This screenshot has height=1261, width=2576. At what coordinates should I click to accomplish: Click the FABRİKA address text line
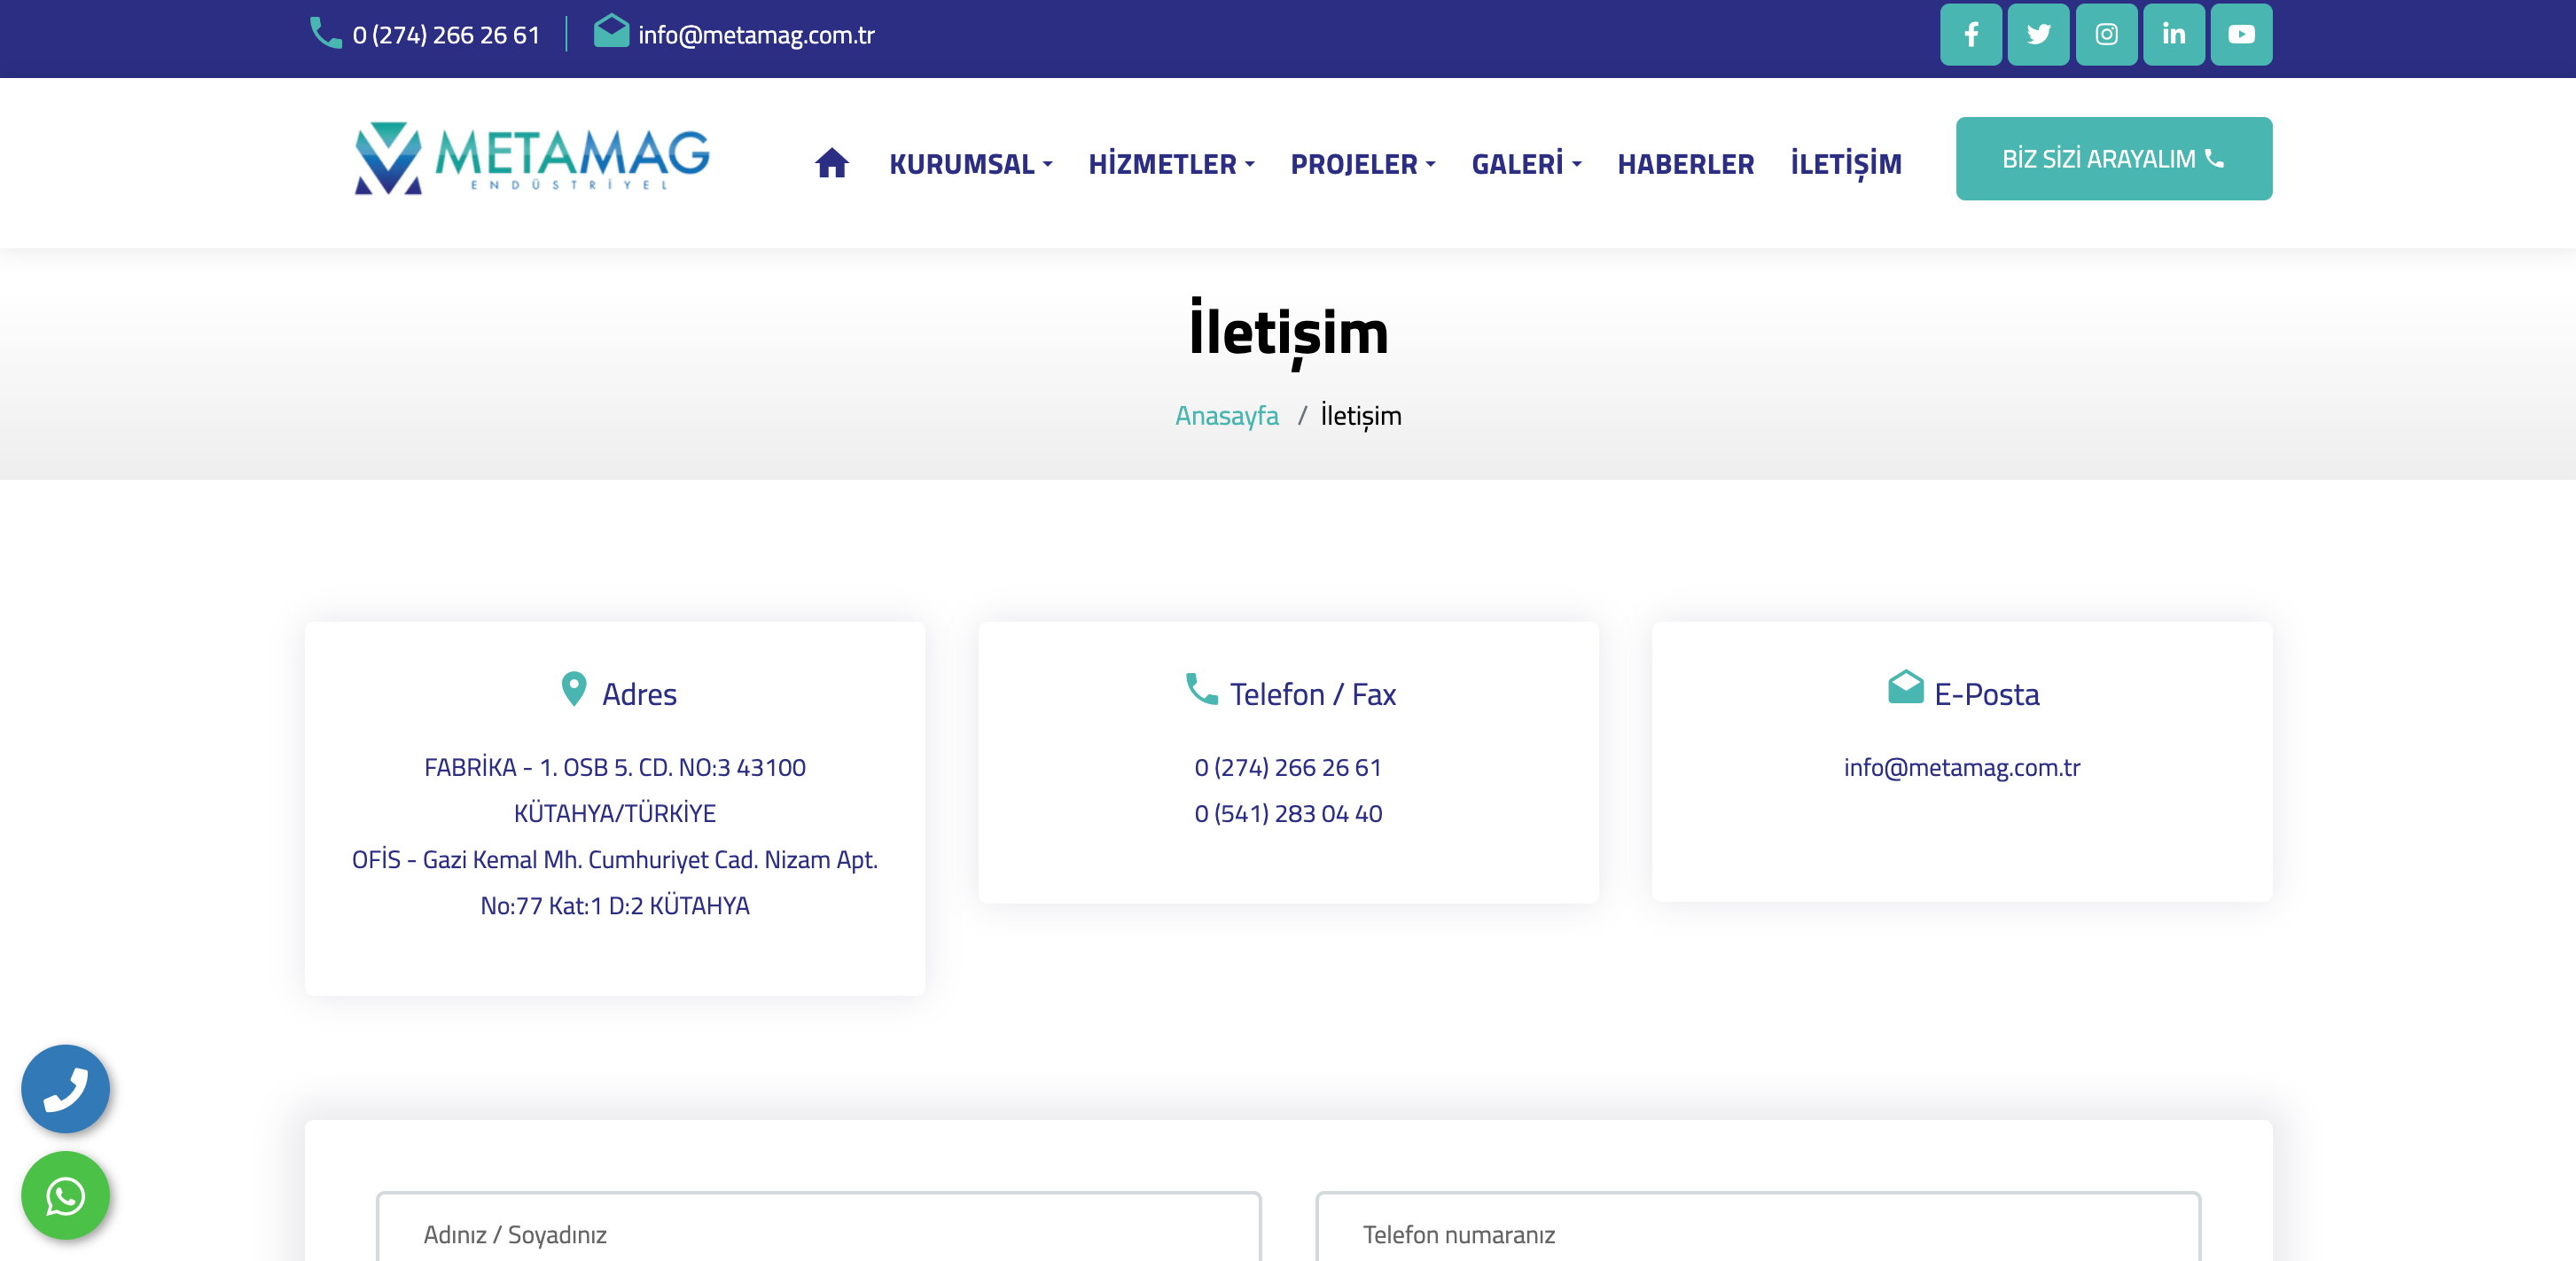(x=615, y=790)
